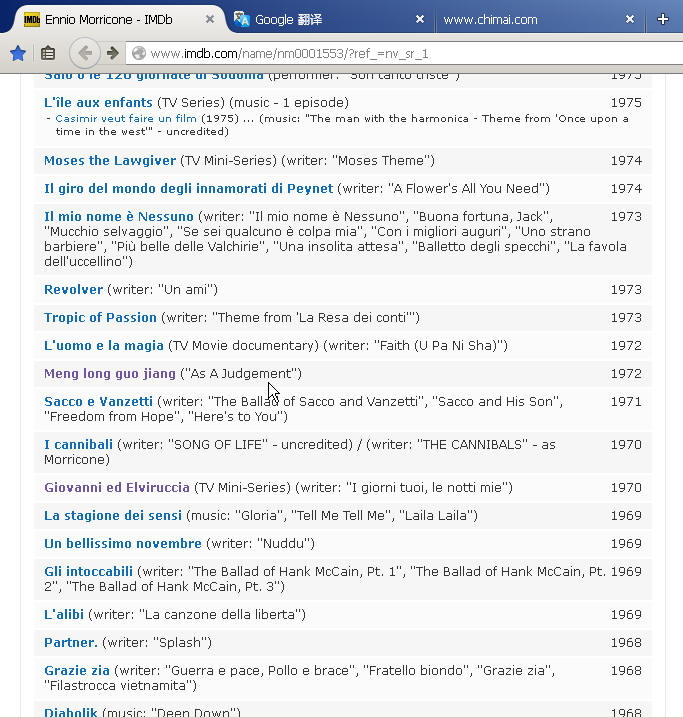Click the writer "Splash" credit text
683x718 pixels.
pos(157,642)
